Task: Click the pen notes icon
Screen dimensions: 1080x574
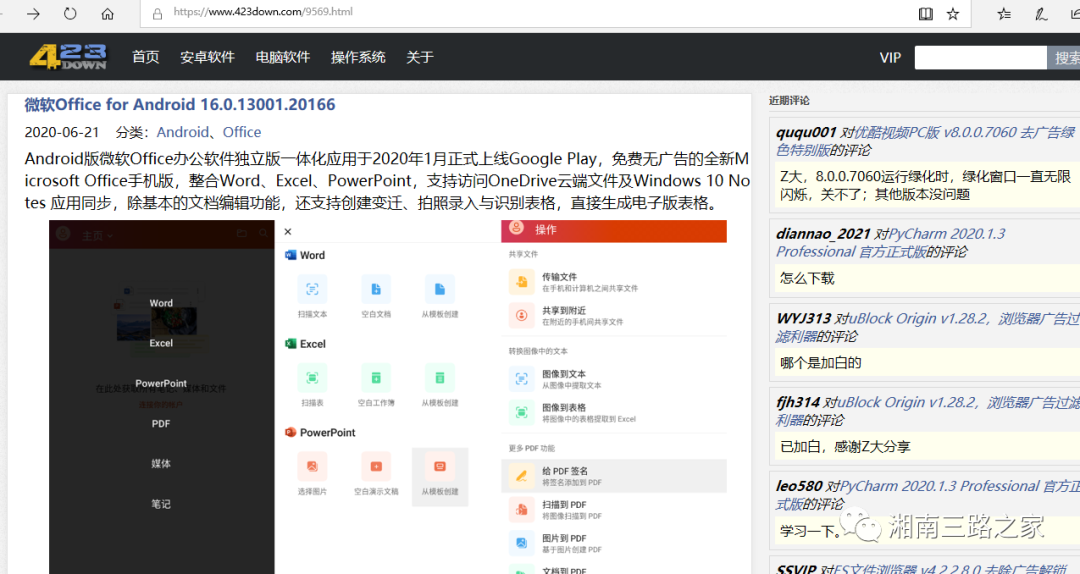Action: [x=1041, y=14]
